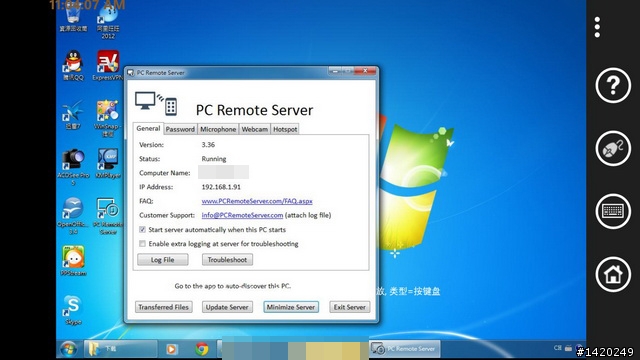Launch the PPStream desktop icon
The width and height of the screenshot is (640, 360).
pos(73,261)
